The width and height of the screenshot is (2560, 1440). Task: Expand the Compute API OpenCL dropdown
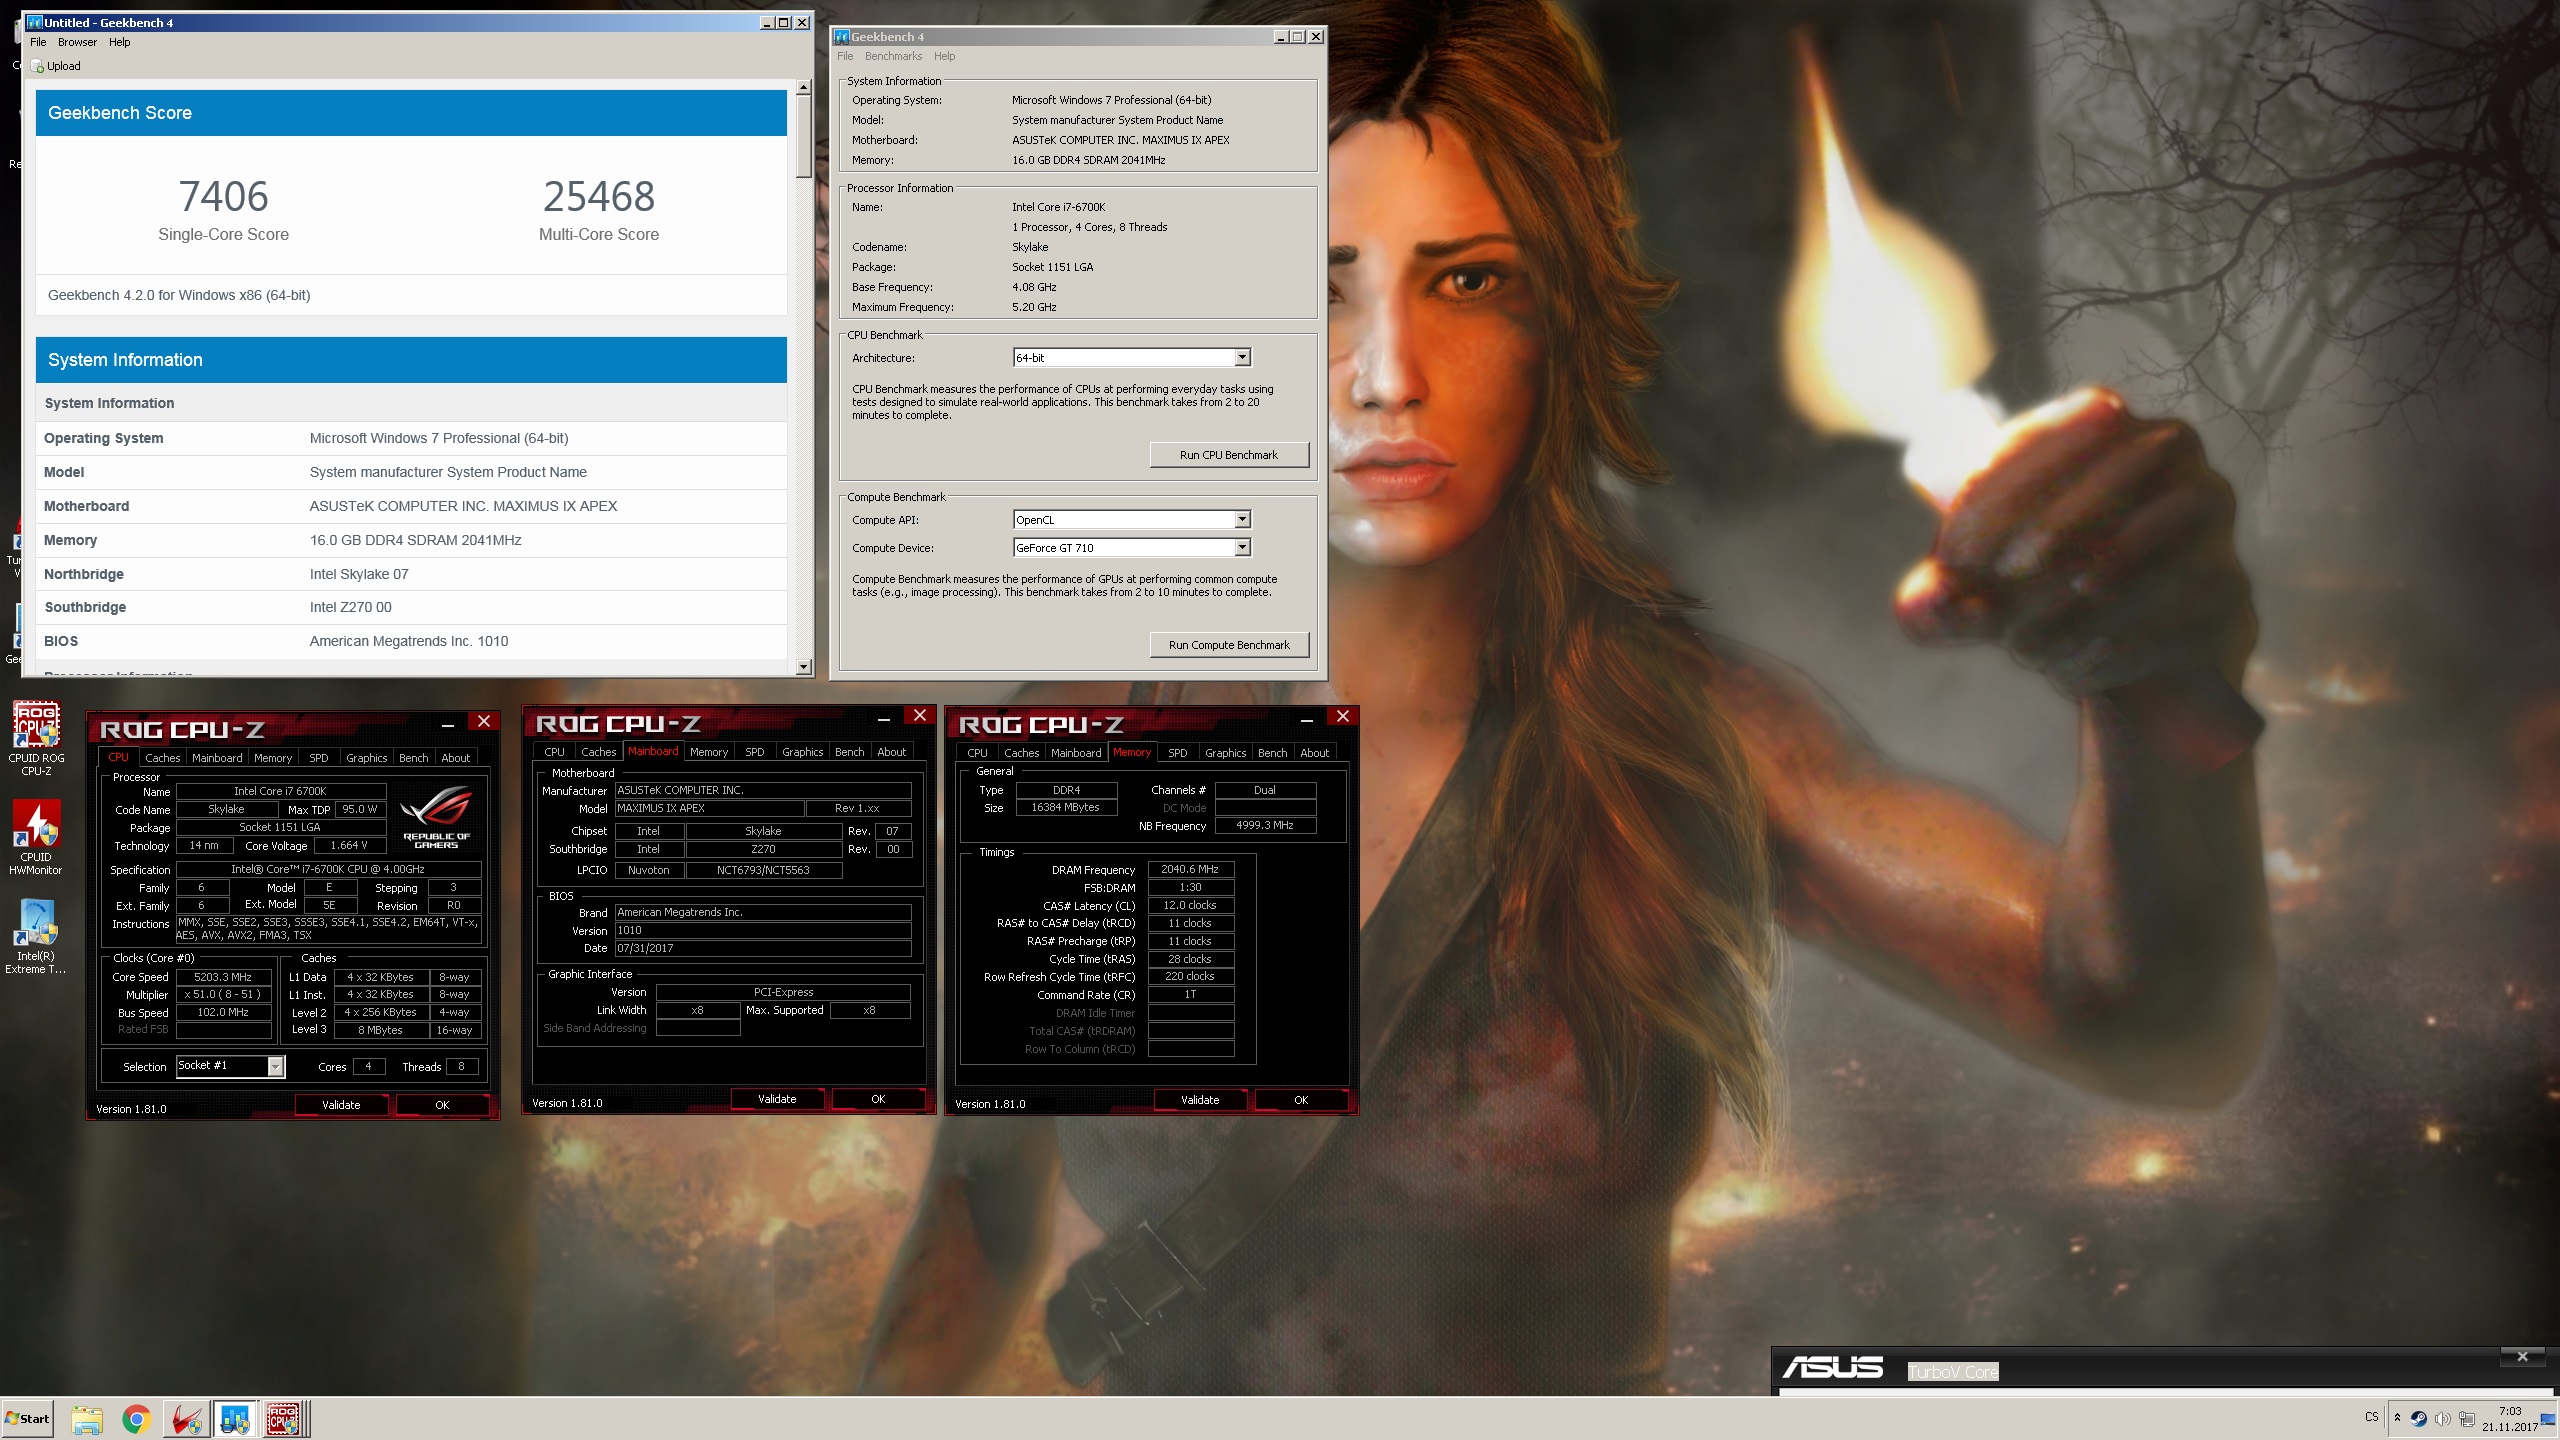coord(1242,520)
